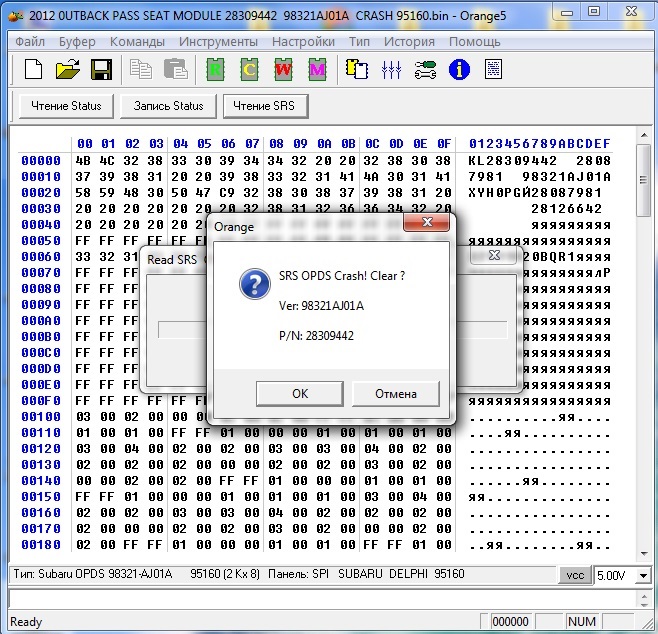Viewport: 658px width, 634px height.
Task: Write to the chip with the red W icon
Action: pos(283,69)
